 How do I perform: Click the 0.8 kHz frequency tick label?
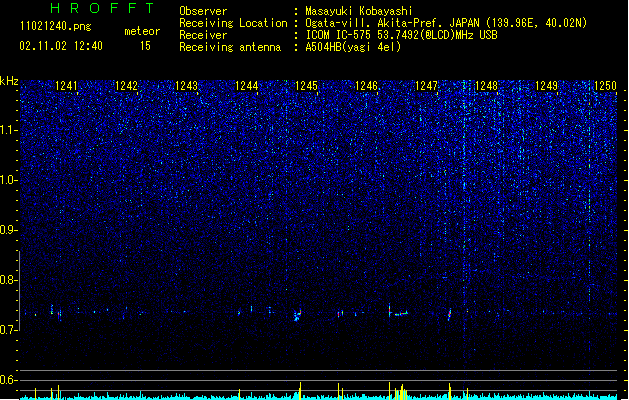point(9,280)
